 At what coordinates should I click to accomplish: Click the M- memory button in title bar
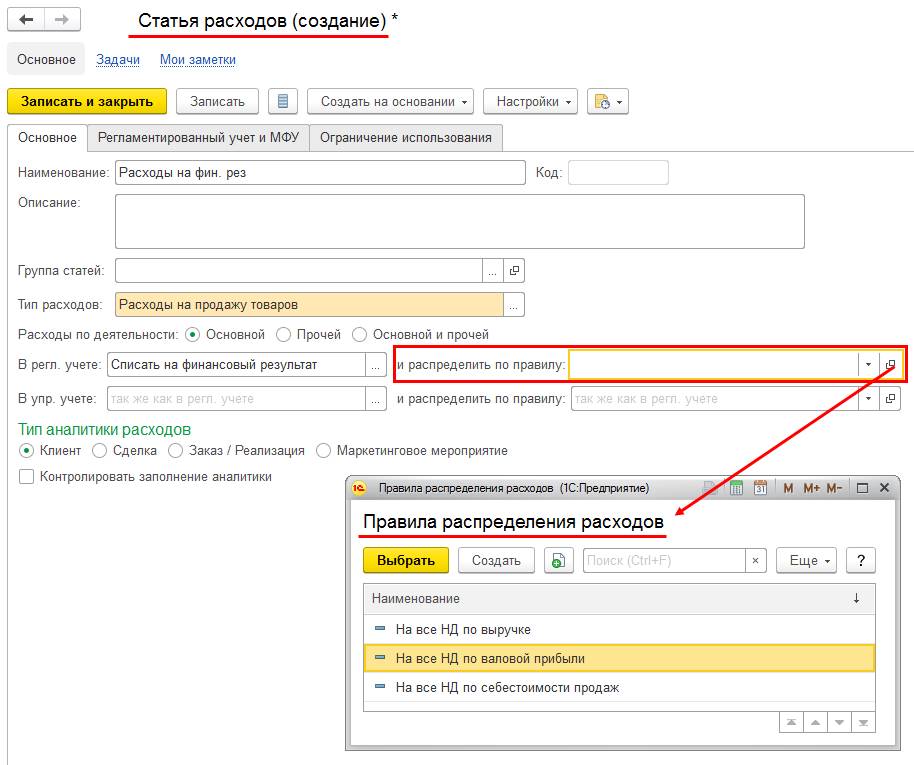coord(834,488)
